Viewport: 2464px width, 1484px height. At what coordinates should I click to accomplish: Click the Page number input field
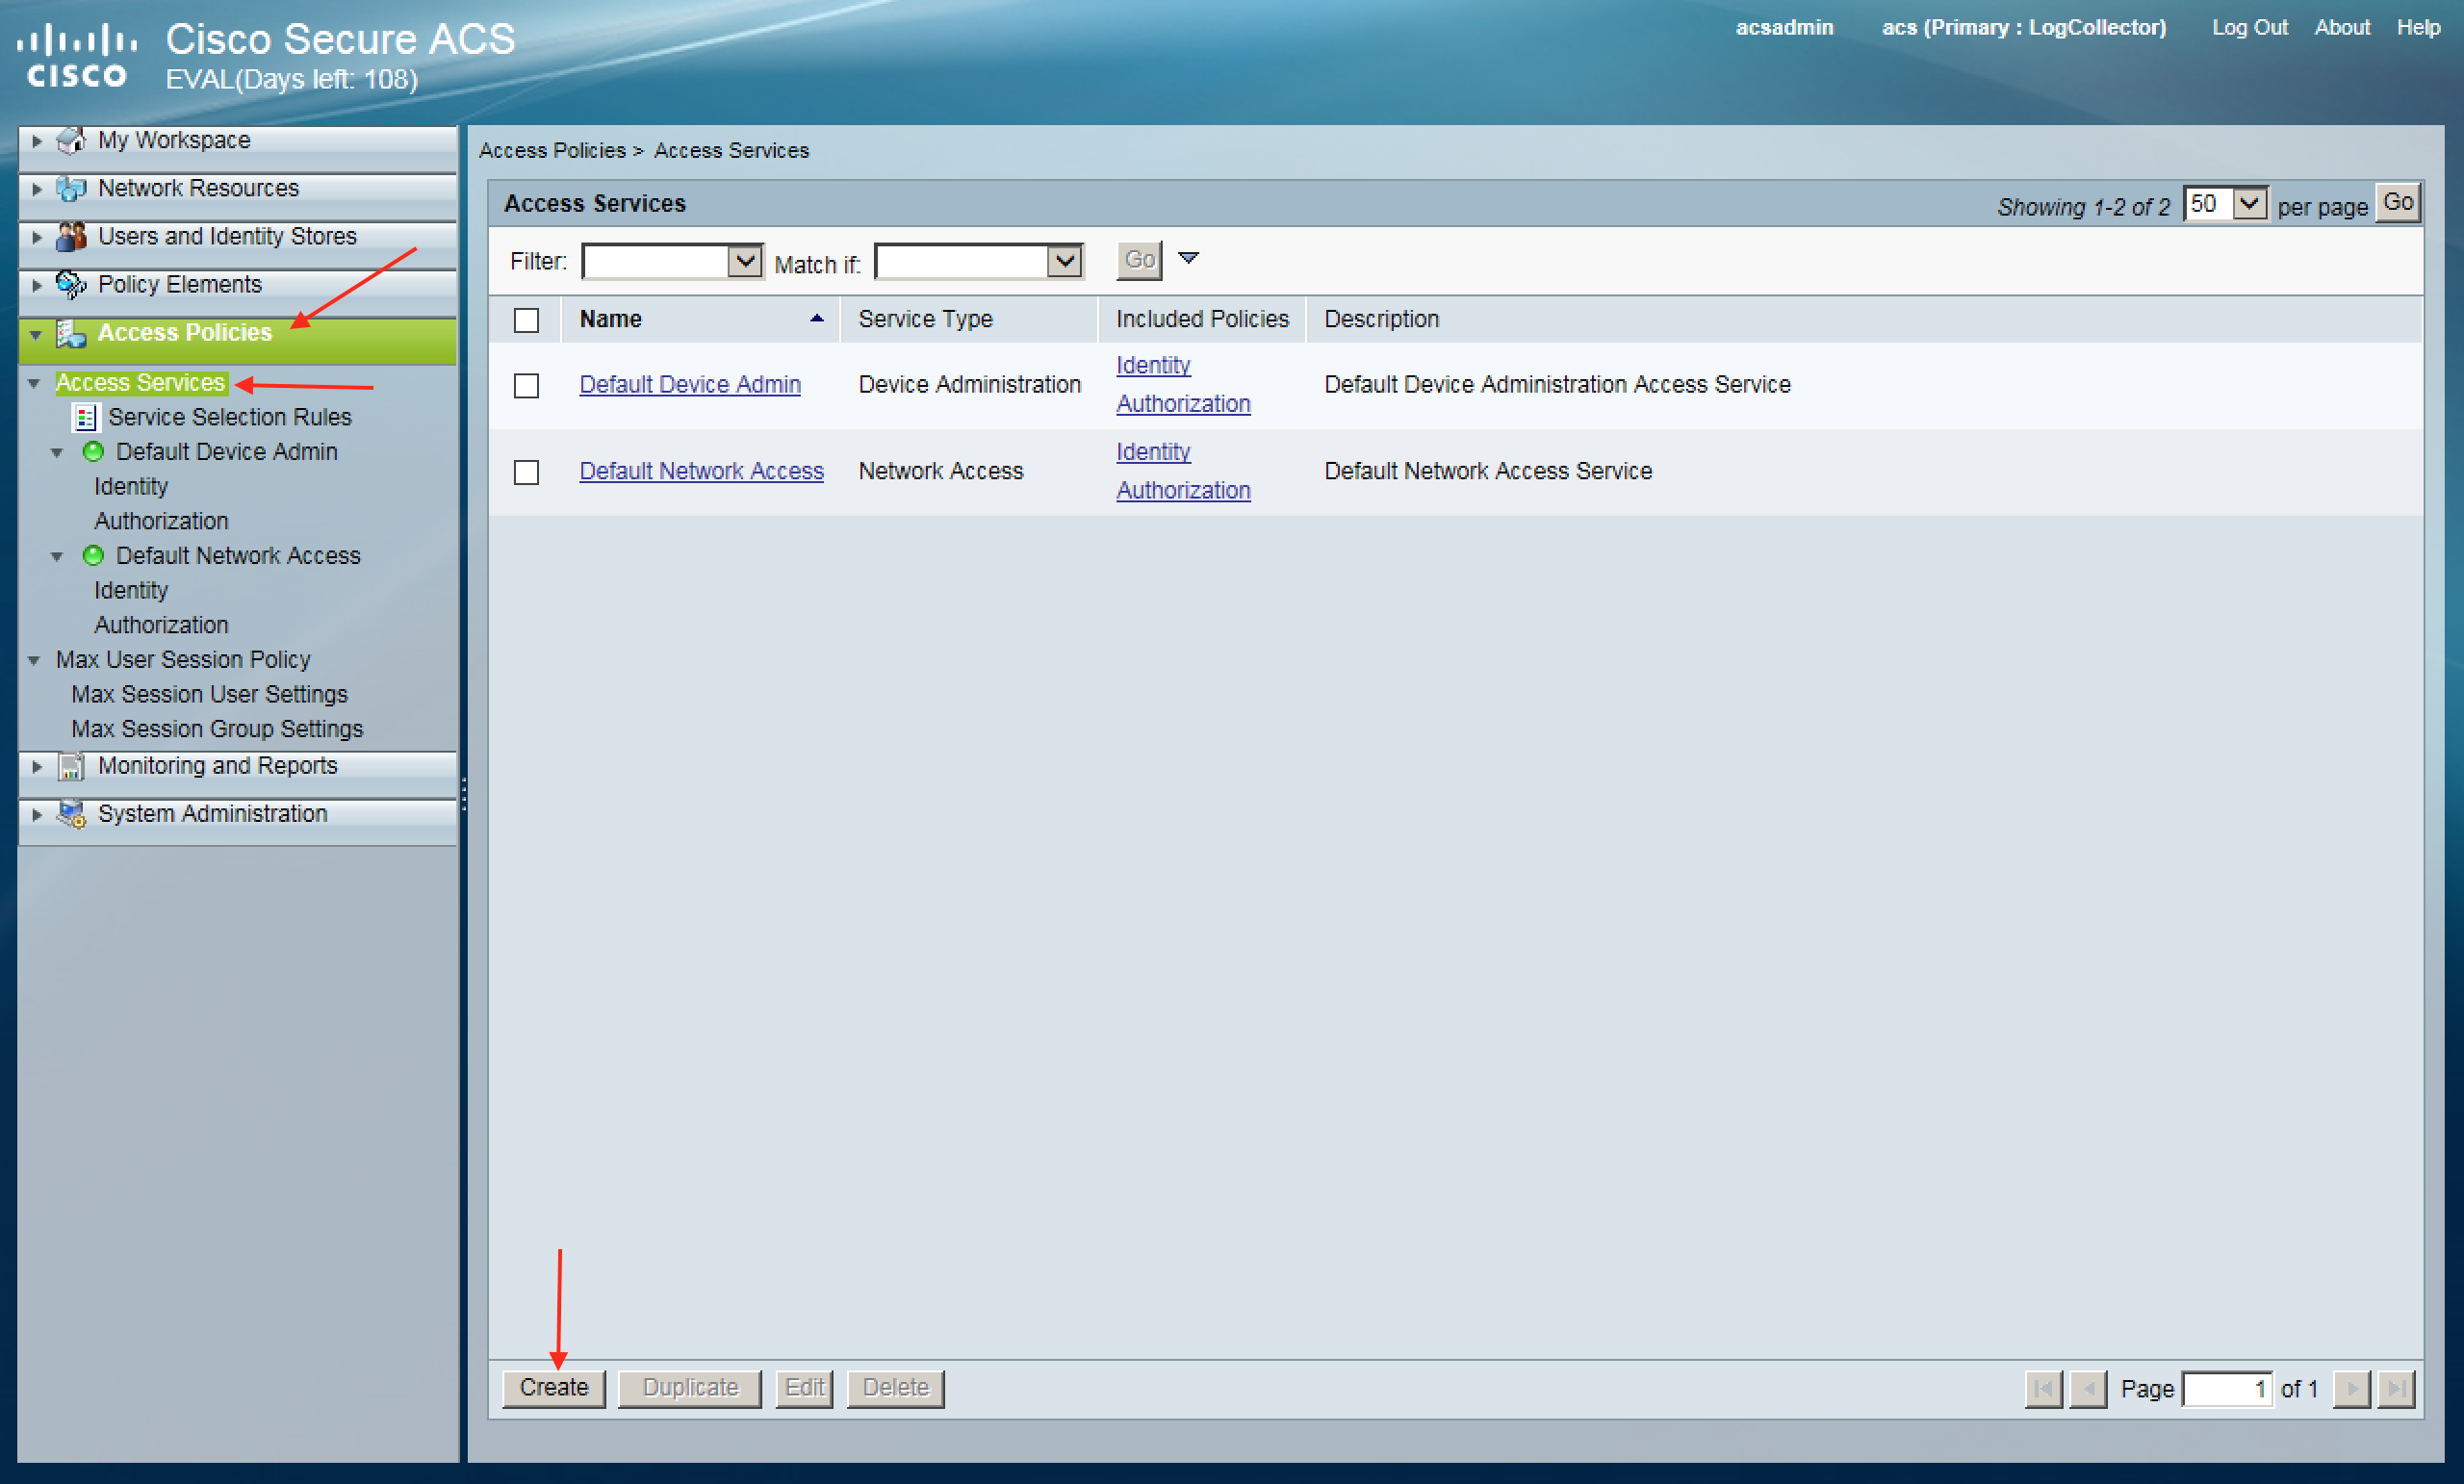point(2226,1389)
